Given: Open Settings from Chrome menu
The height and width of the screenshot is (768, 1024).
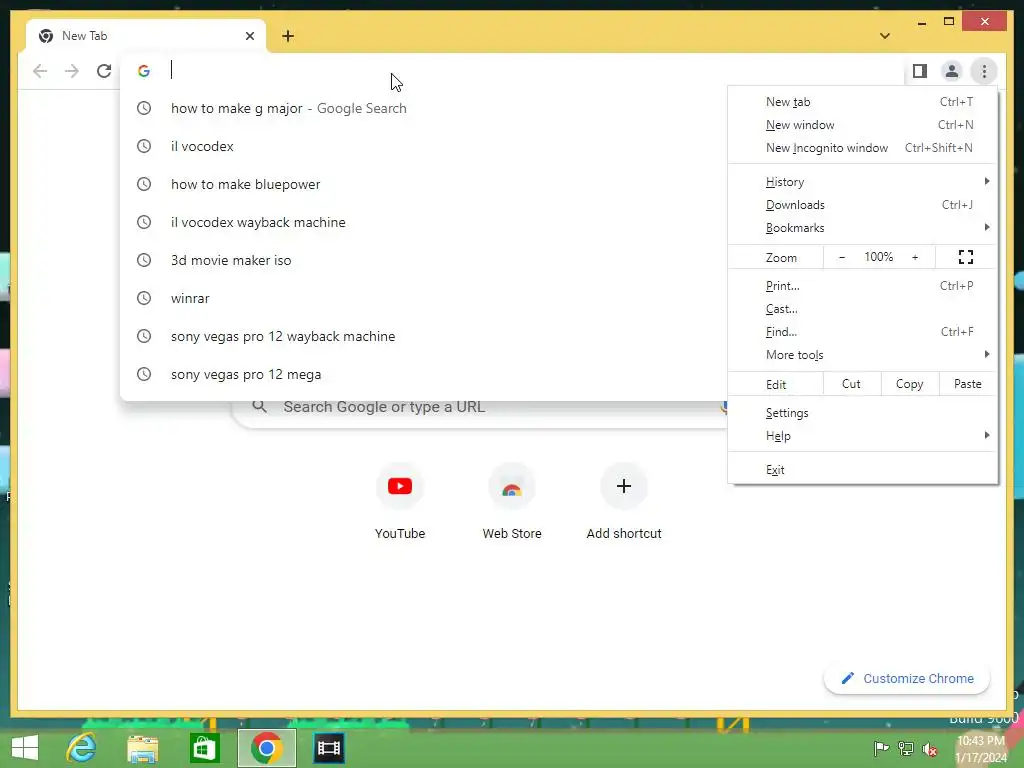Looking at the screenshot, I should [863, 413].
